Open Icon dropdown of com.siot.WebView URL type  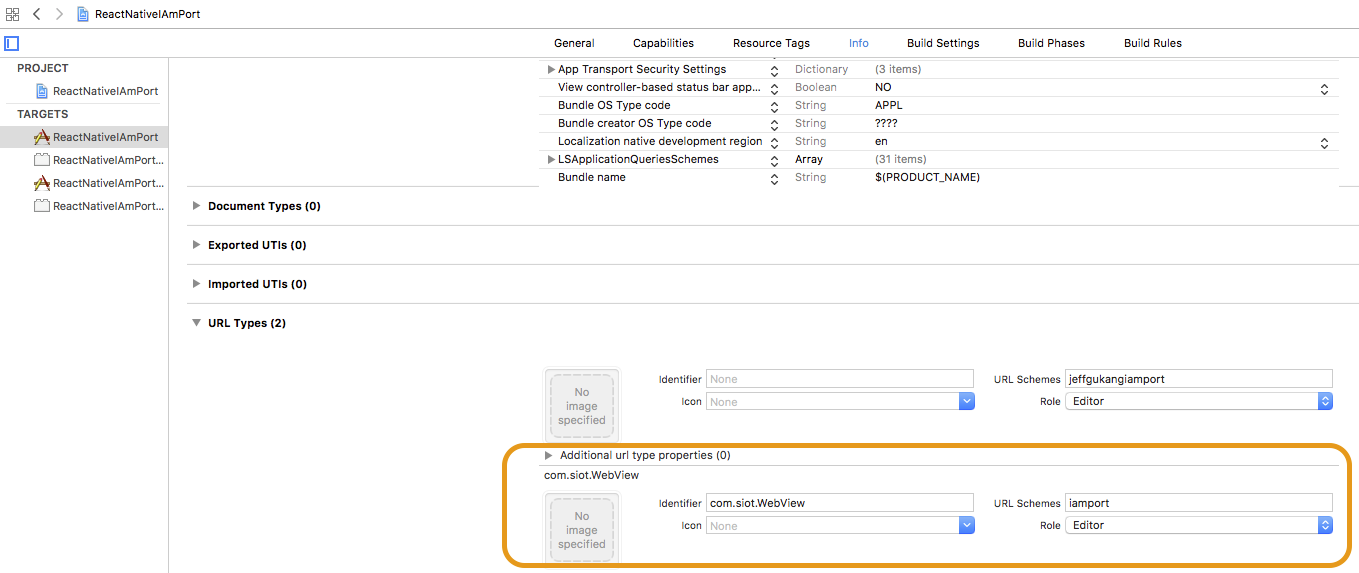tap(966, 525)
